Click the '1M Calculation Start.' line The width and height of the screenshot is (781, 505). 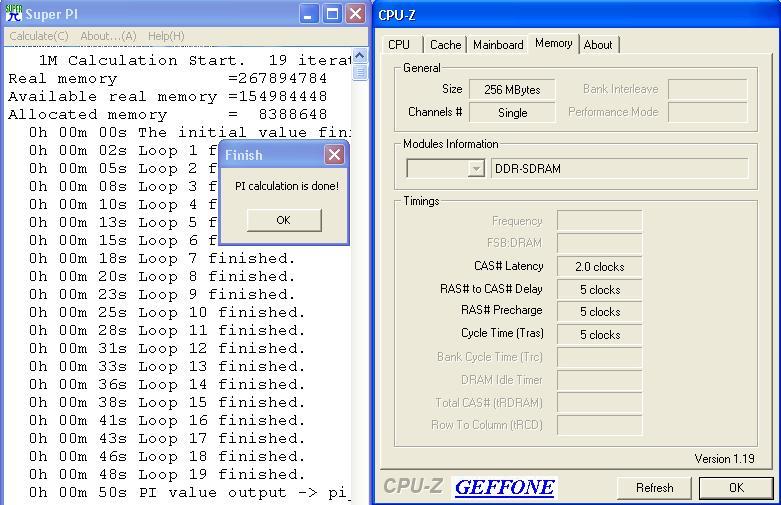(x=195, y=61)
